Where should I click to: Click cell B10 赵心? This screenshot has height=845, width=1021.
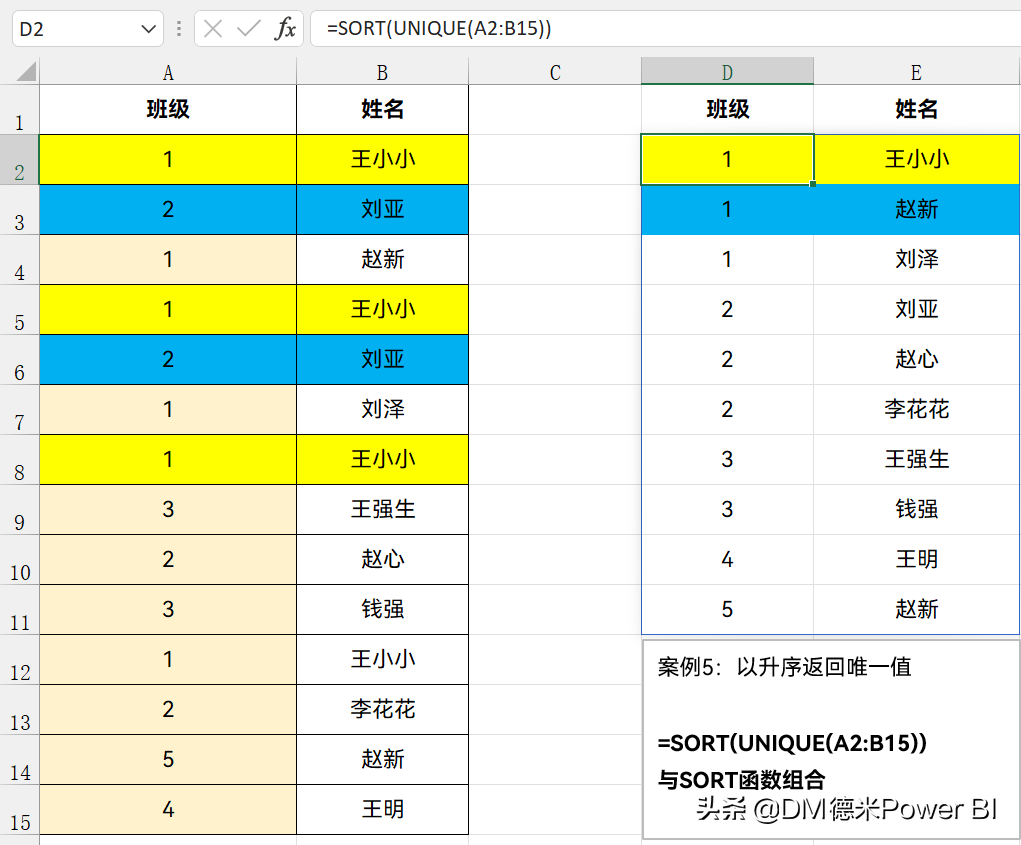(382, 560)
